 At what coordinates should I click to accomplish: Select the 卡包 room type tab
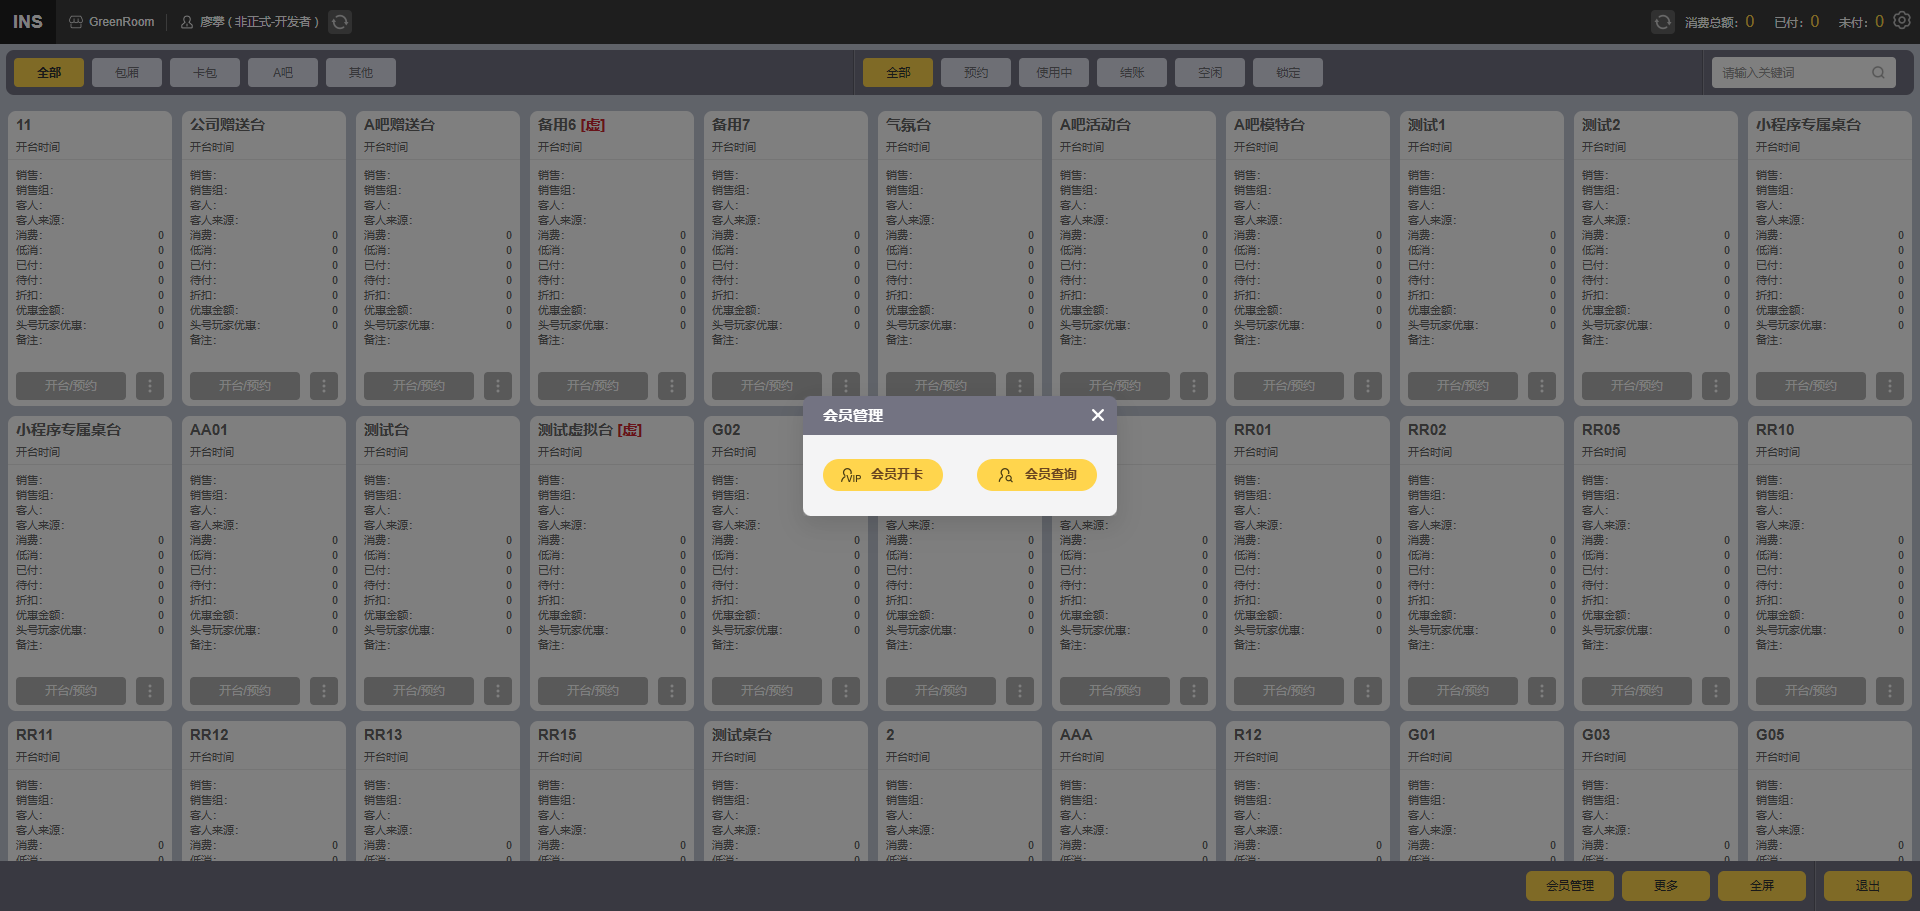point(205,72)
